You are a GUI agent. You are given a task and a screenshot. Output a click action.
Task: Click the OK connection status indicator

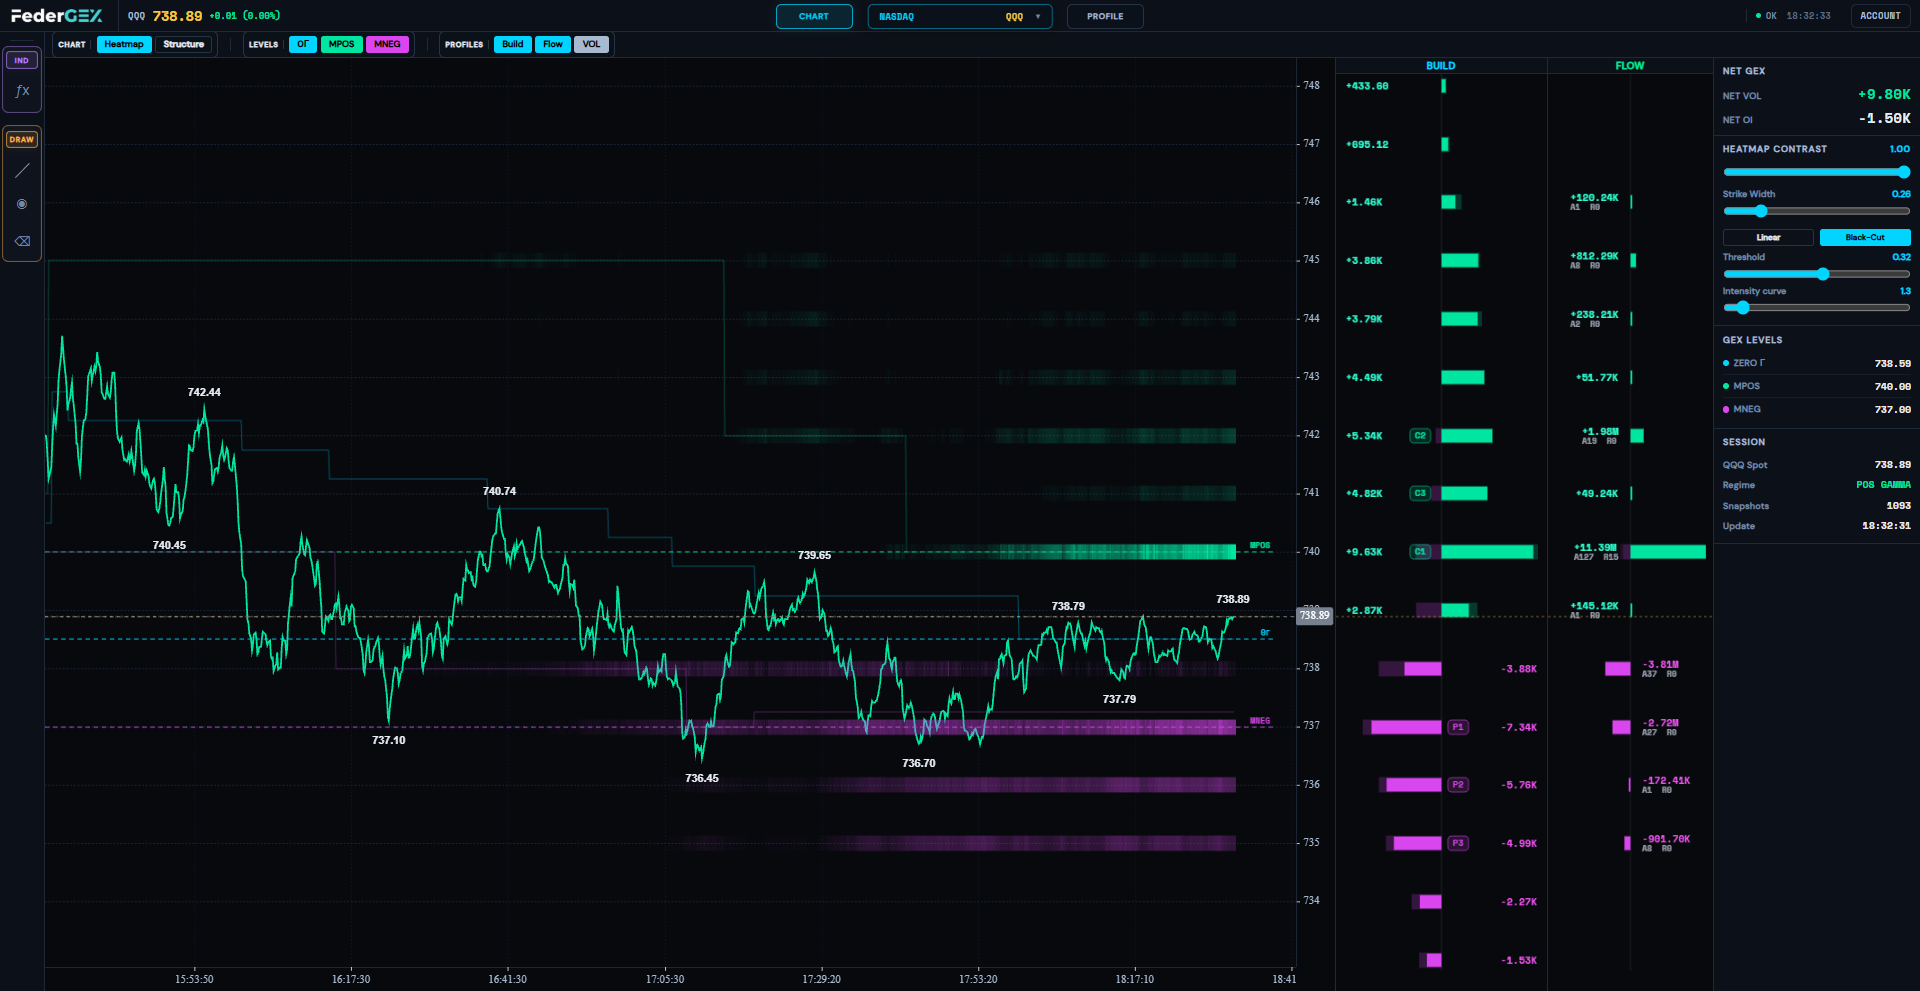(1766, 16)
